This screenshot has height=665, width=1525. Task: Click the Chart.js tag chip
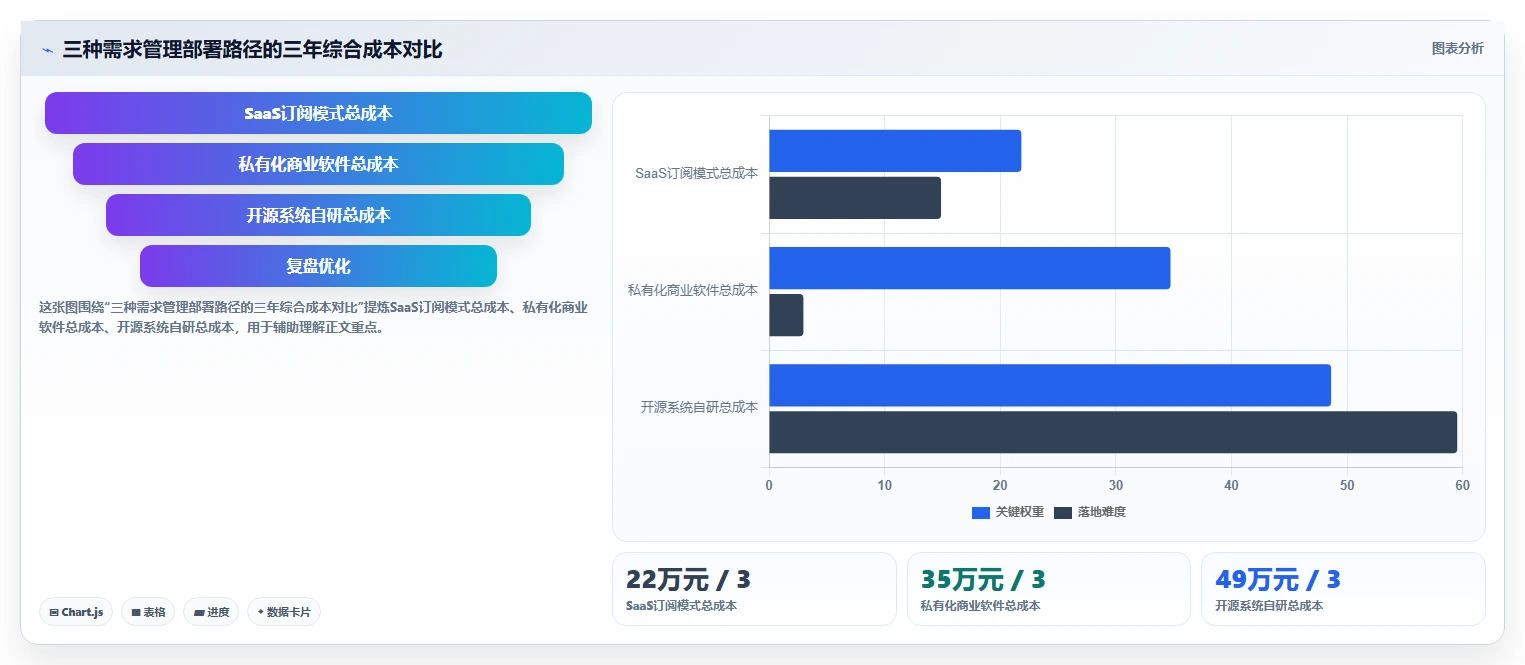click(x=76, y=612)
